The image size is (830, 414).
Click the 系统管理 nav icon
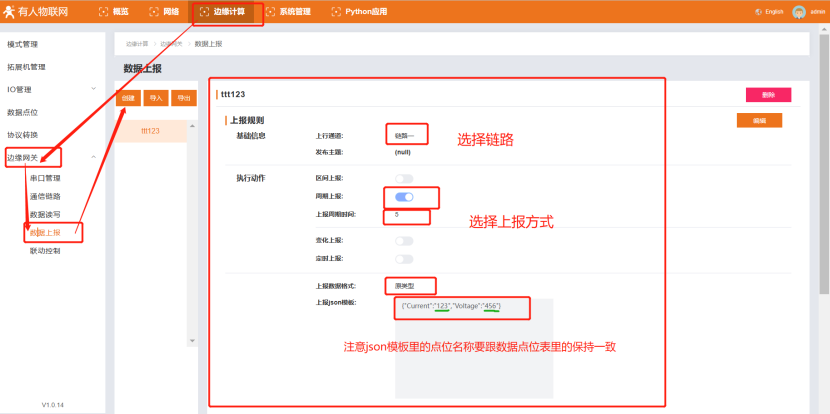pos(270,12)
